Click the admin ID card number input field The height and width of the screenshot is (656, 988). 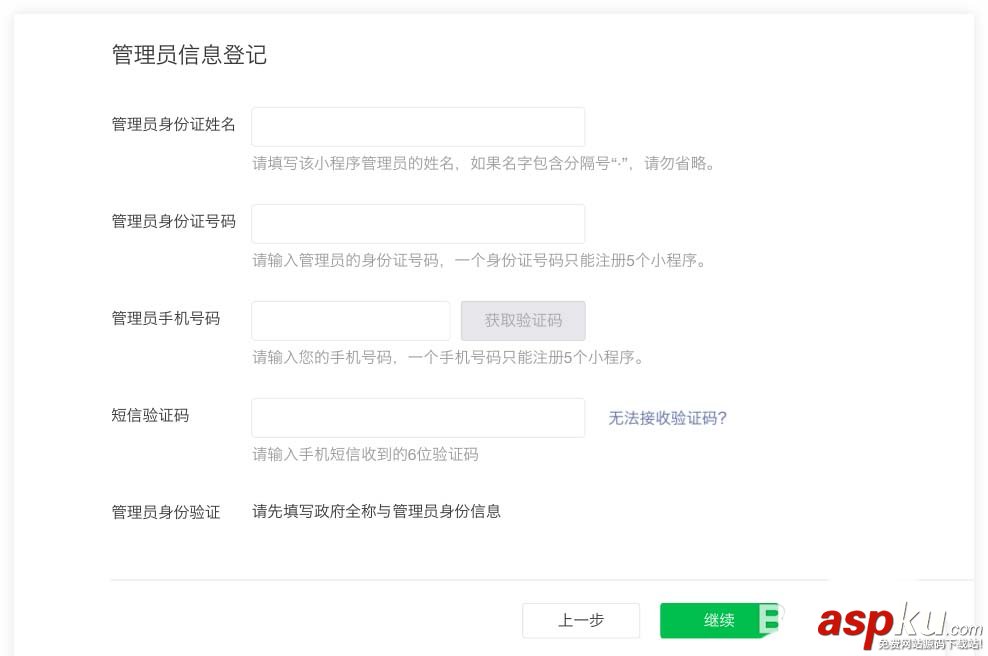click(x=417, y=223)
